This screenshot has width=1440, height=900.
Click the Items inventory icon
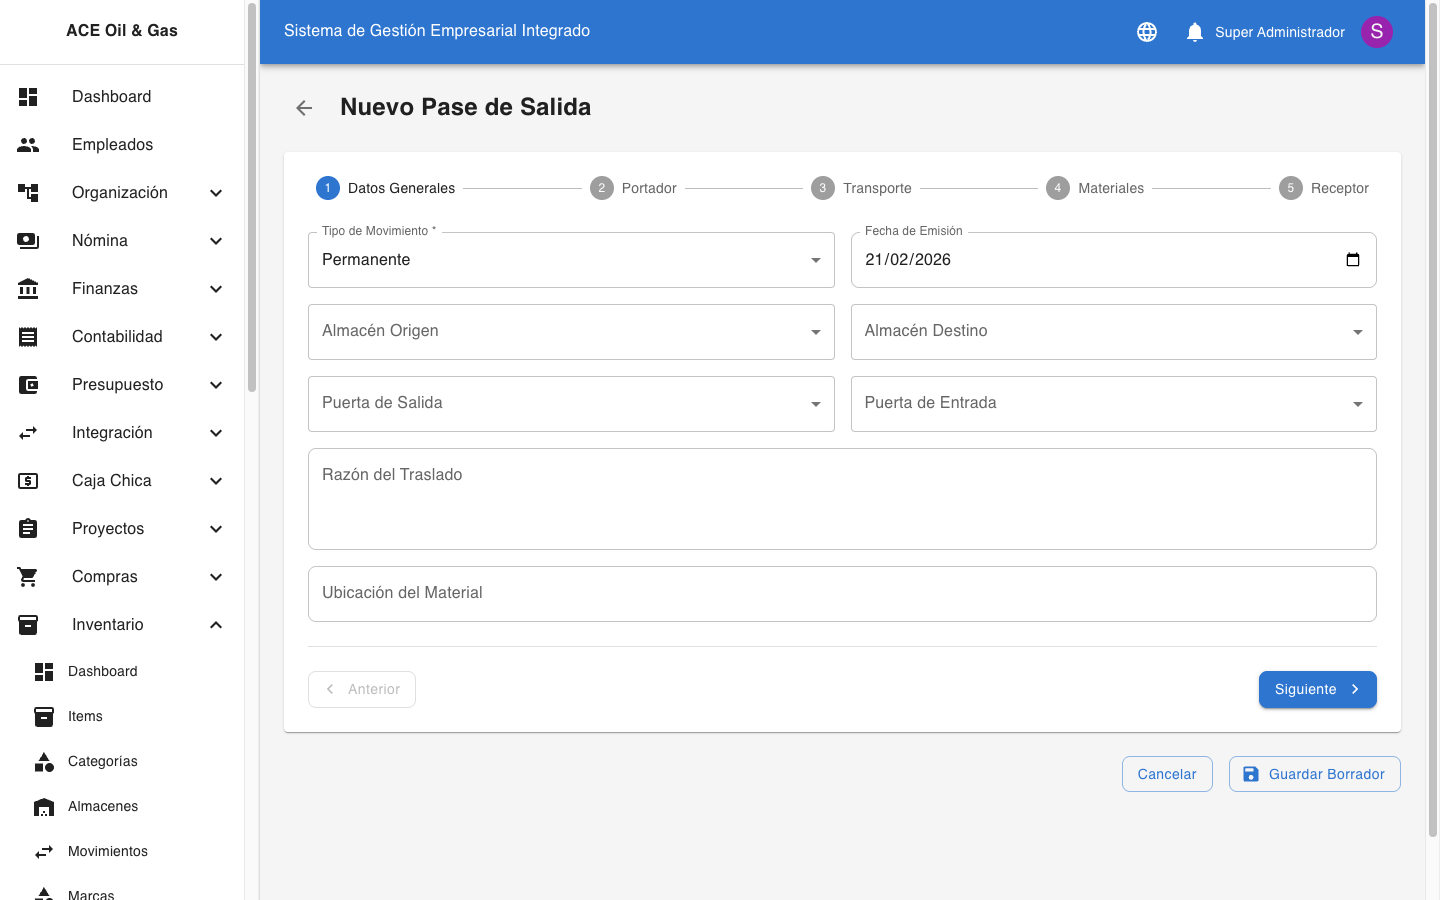coord(44,716)
